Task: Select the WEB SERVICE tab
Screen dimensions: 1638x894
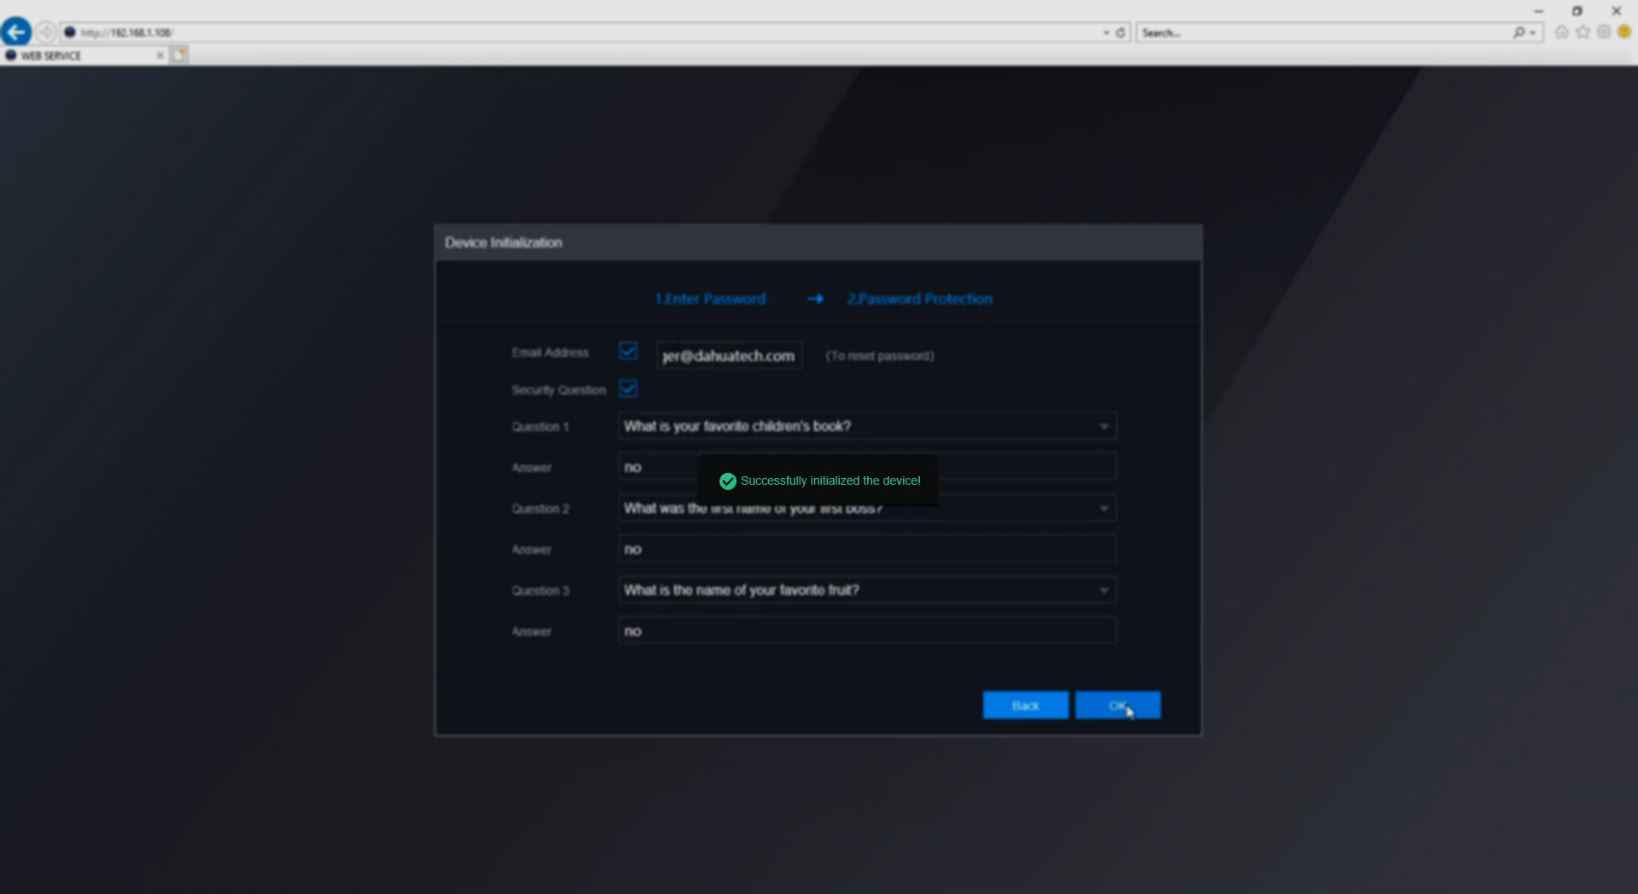Action: click(x=84, y=55)
